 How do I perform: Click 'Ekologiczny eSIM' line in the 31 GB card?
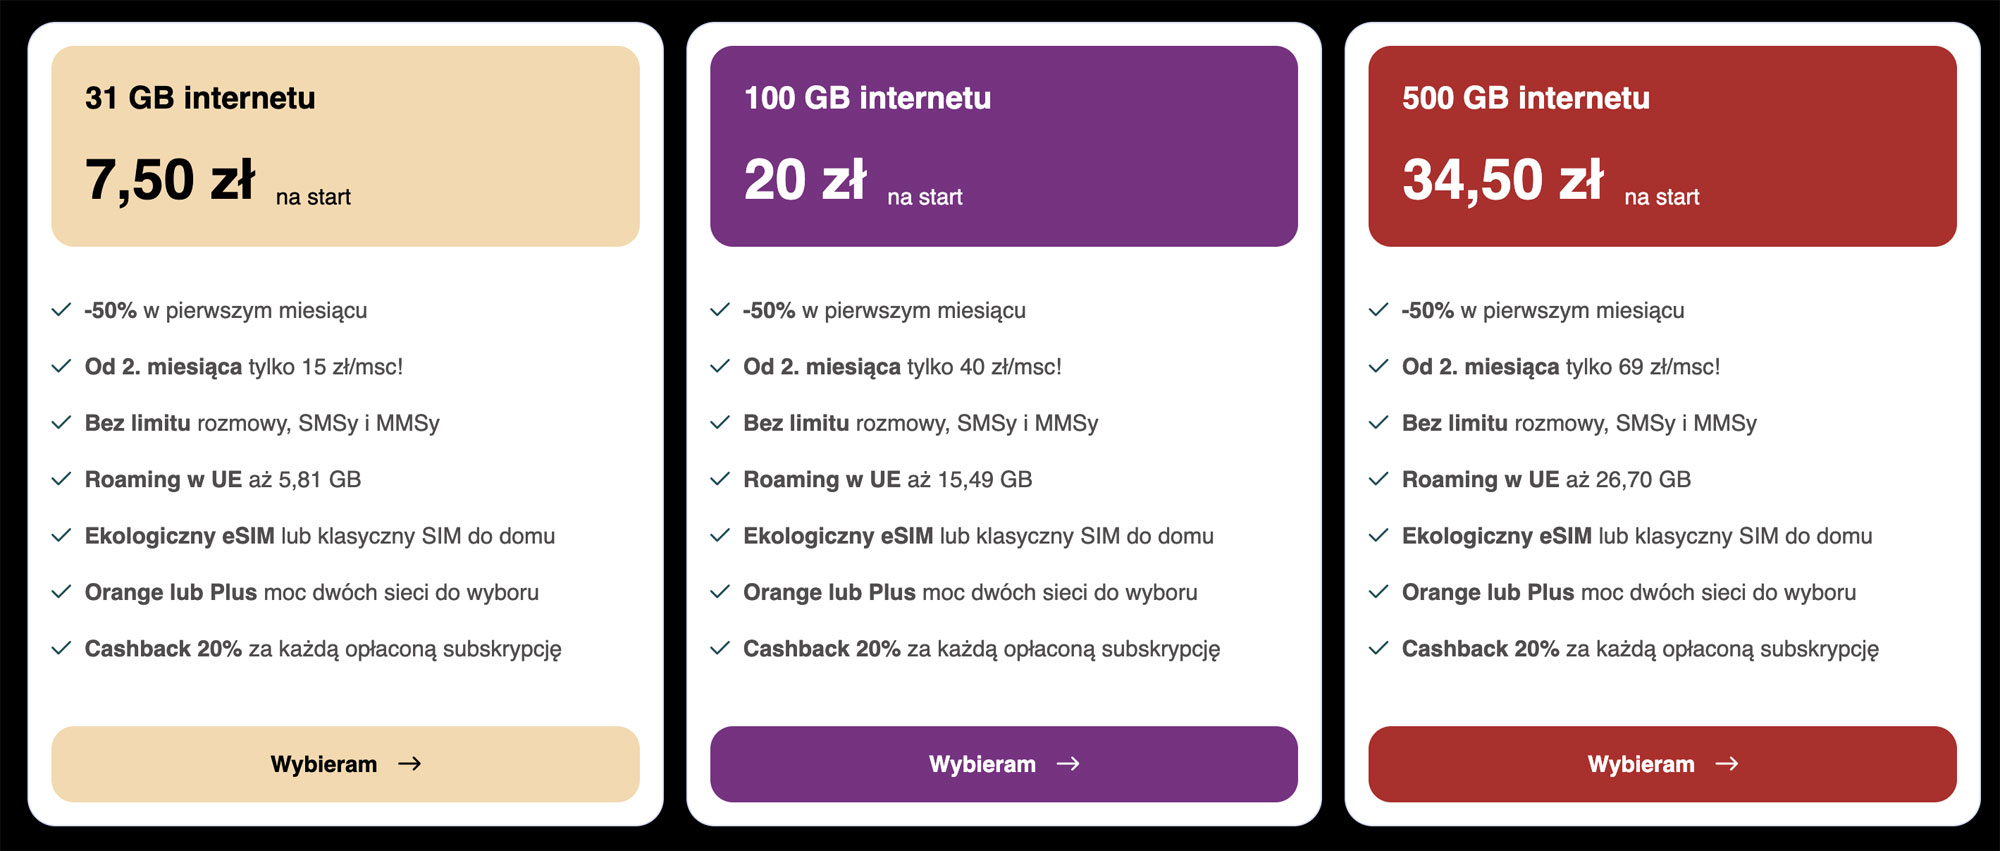click(x=320, y=536)
